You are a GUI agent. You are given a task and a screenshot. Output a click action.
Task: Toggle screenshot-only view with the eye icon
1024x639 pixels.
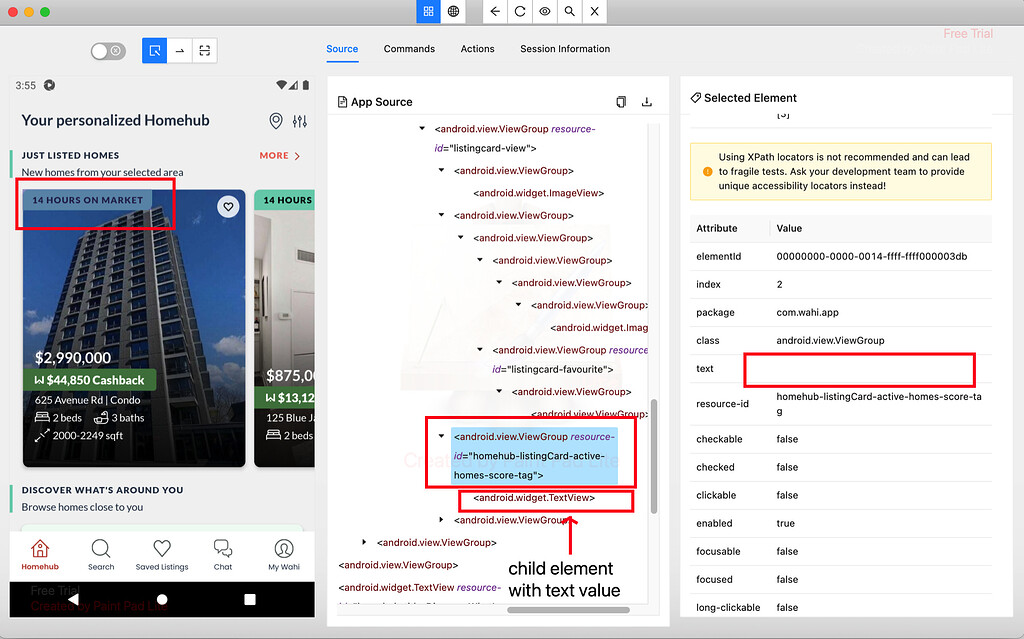pos(546,11)
